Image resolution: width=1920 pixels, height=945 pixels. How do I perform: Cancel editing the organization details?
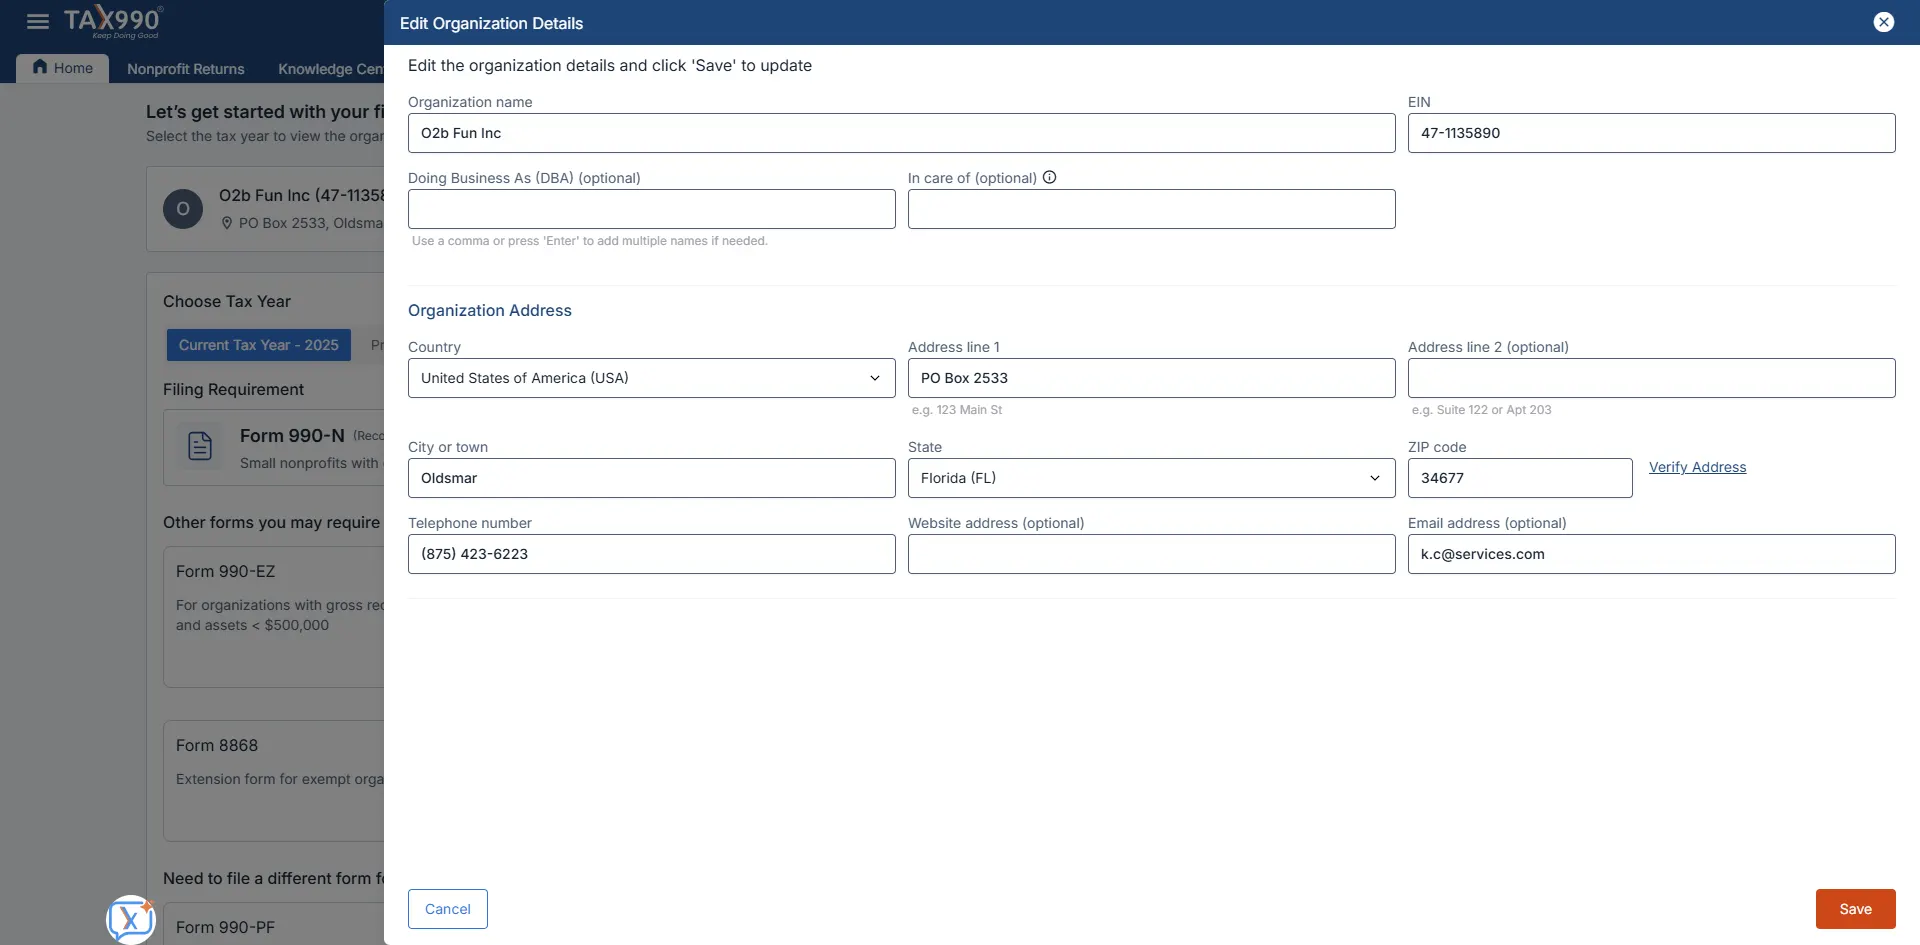pyautogui.click(x=447, y=908)
